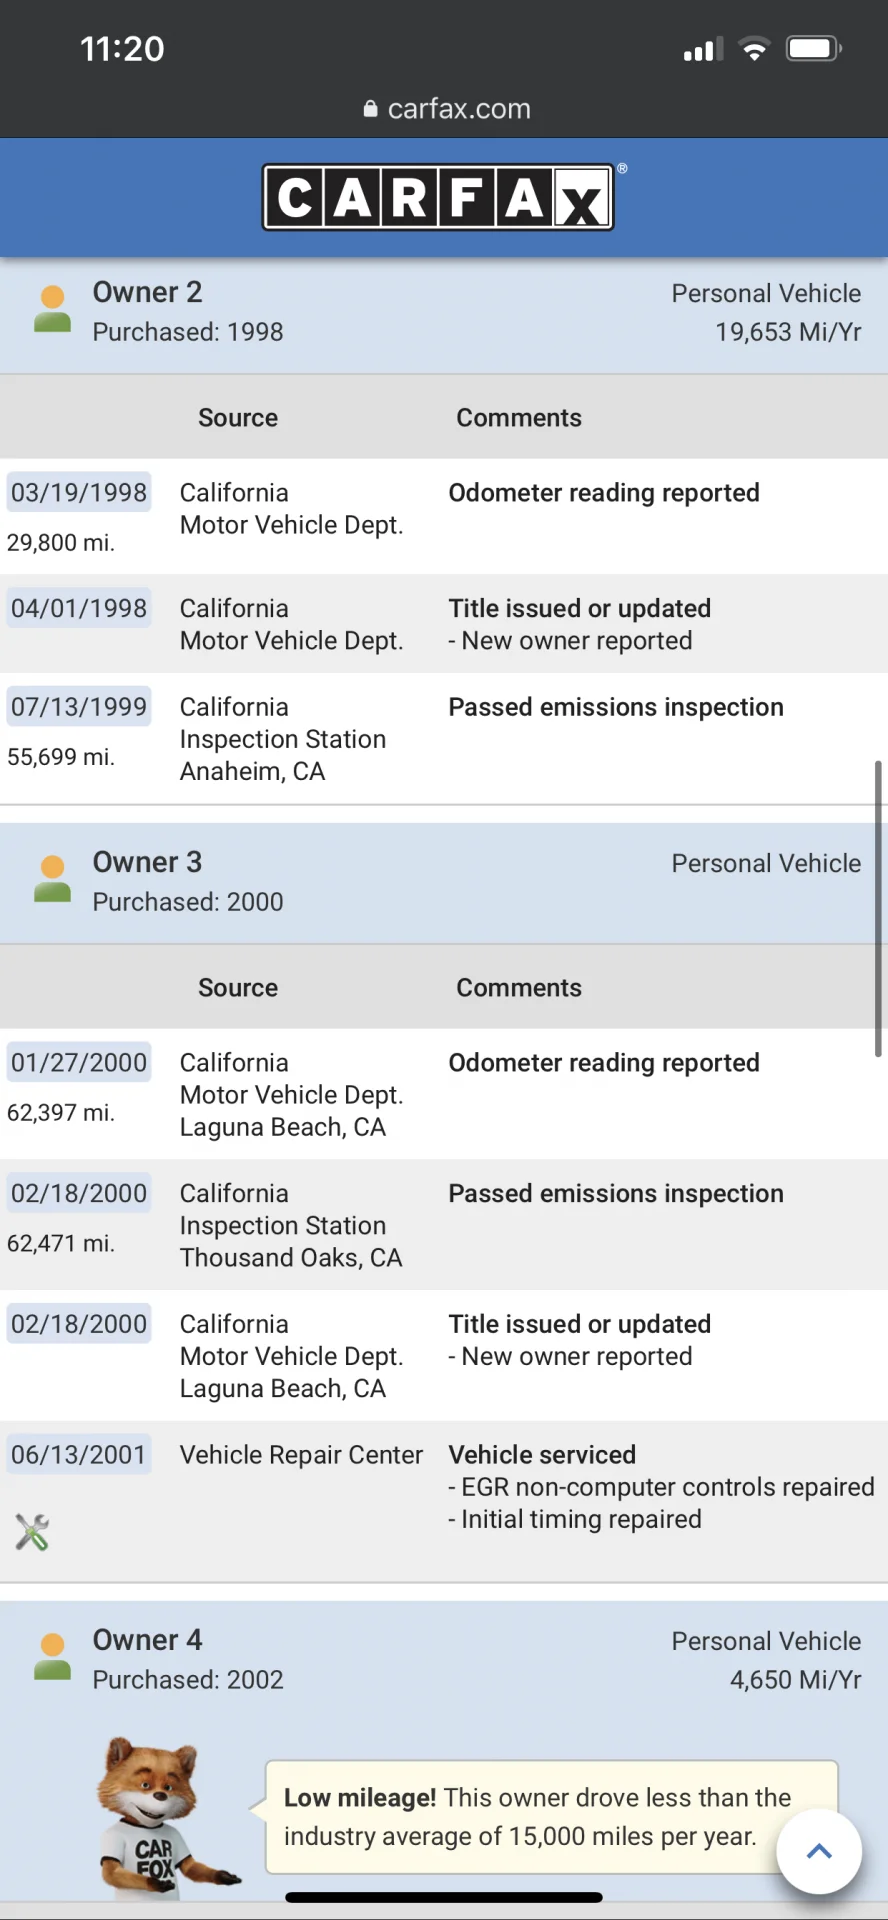Screen dimensions: 888x1920
Task: Tap the CARFAX logo in header
Action: 438,197
